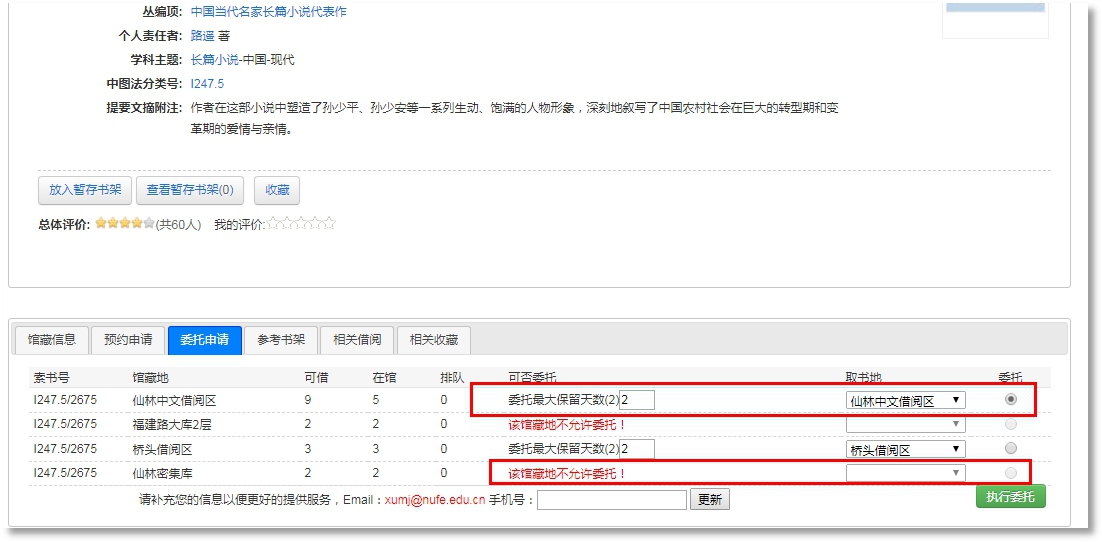Focus the 委托最大保留天数 field for 仙林中文借阅区
This screenshot has height=542, width=1102.
[636, 400]
